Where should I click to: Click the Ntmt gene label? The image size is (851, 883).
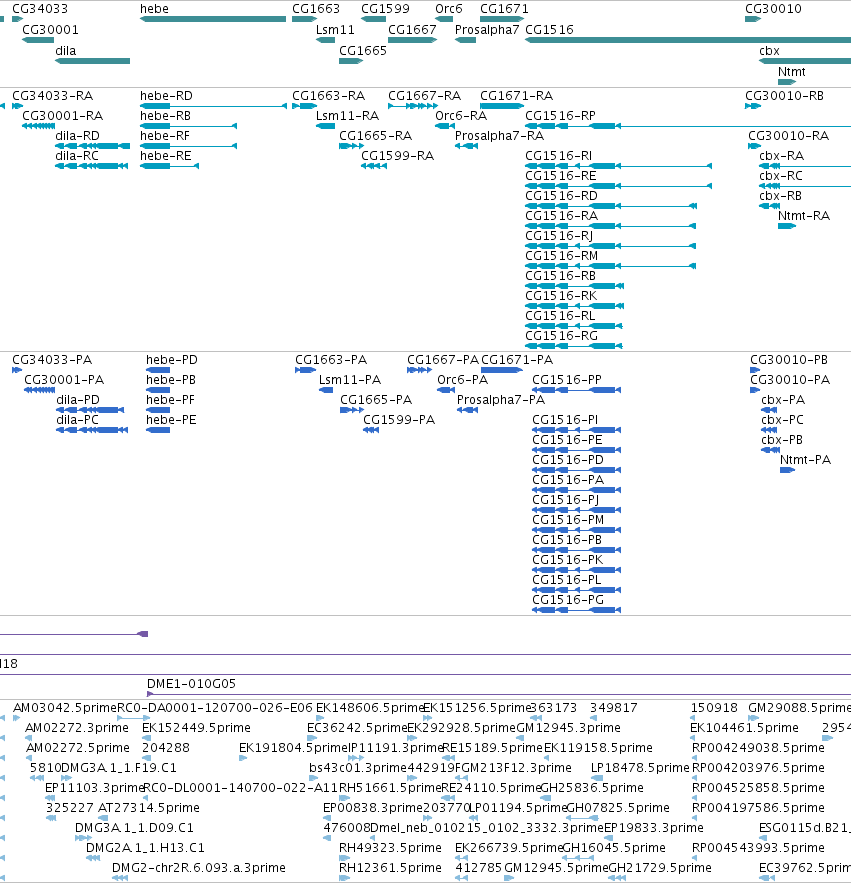[791, 72]
